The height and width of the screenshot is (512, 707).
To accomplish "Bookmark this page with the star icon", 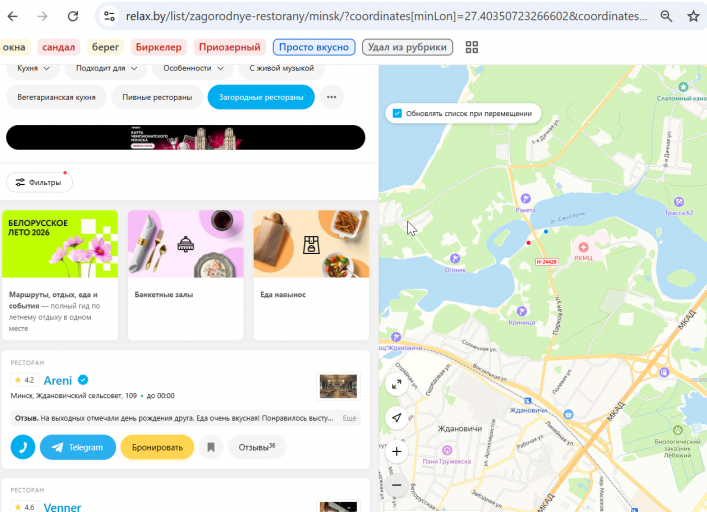I will point(693,17).
